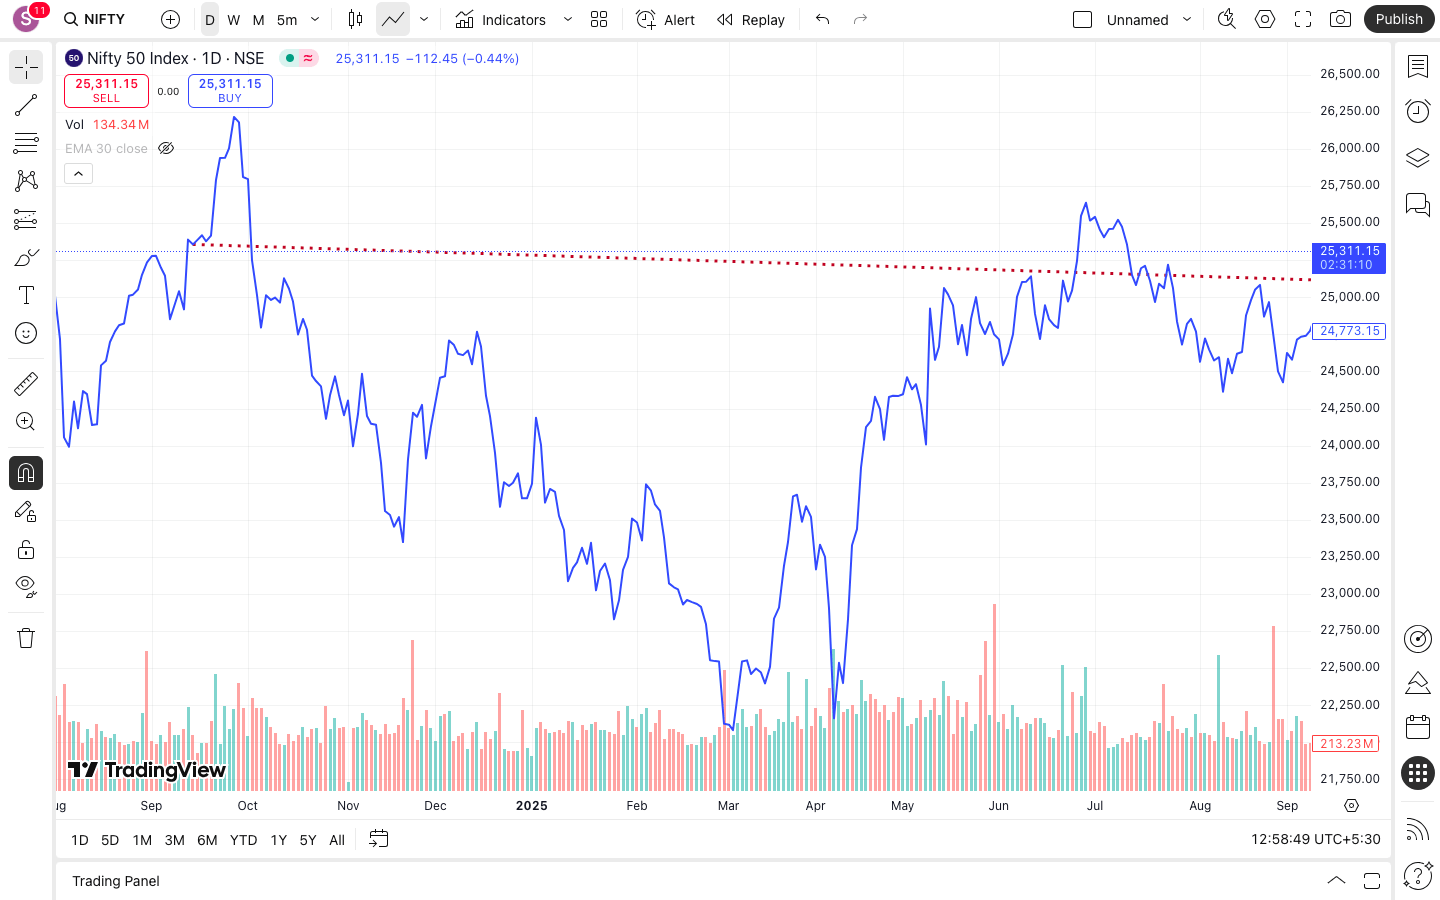Select the Text annotation tool
1440x900 pixels.
coord(26,295)
